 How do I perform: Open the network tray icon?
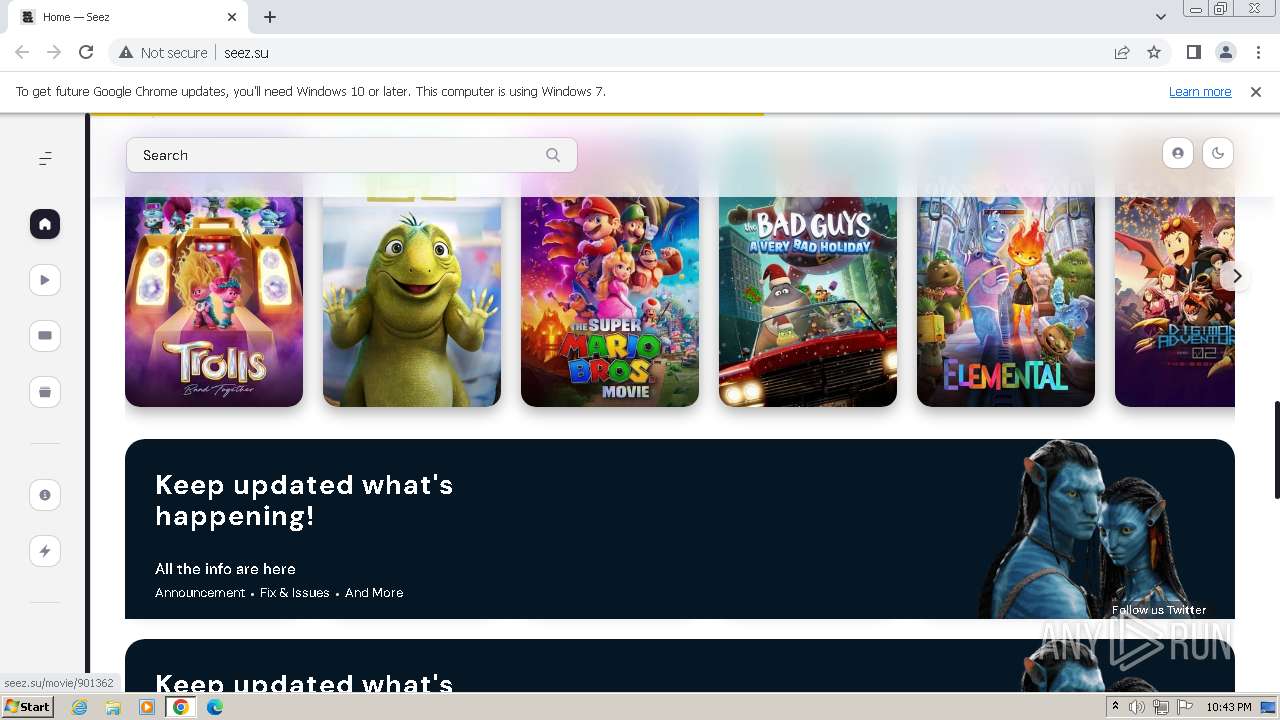1160,707
